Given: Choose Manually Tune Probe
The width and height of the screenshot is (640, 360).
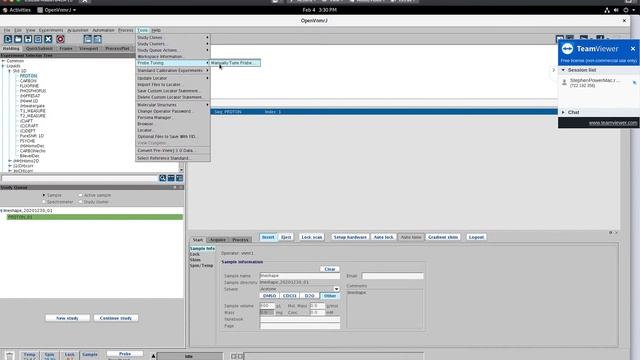Looking at the screenshot, I should (236, 63).
